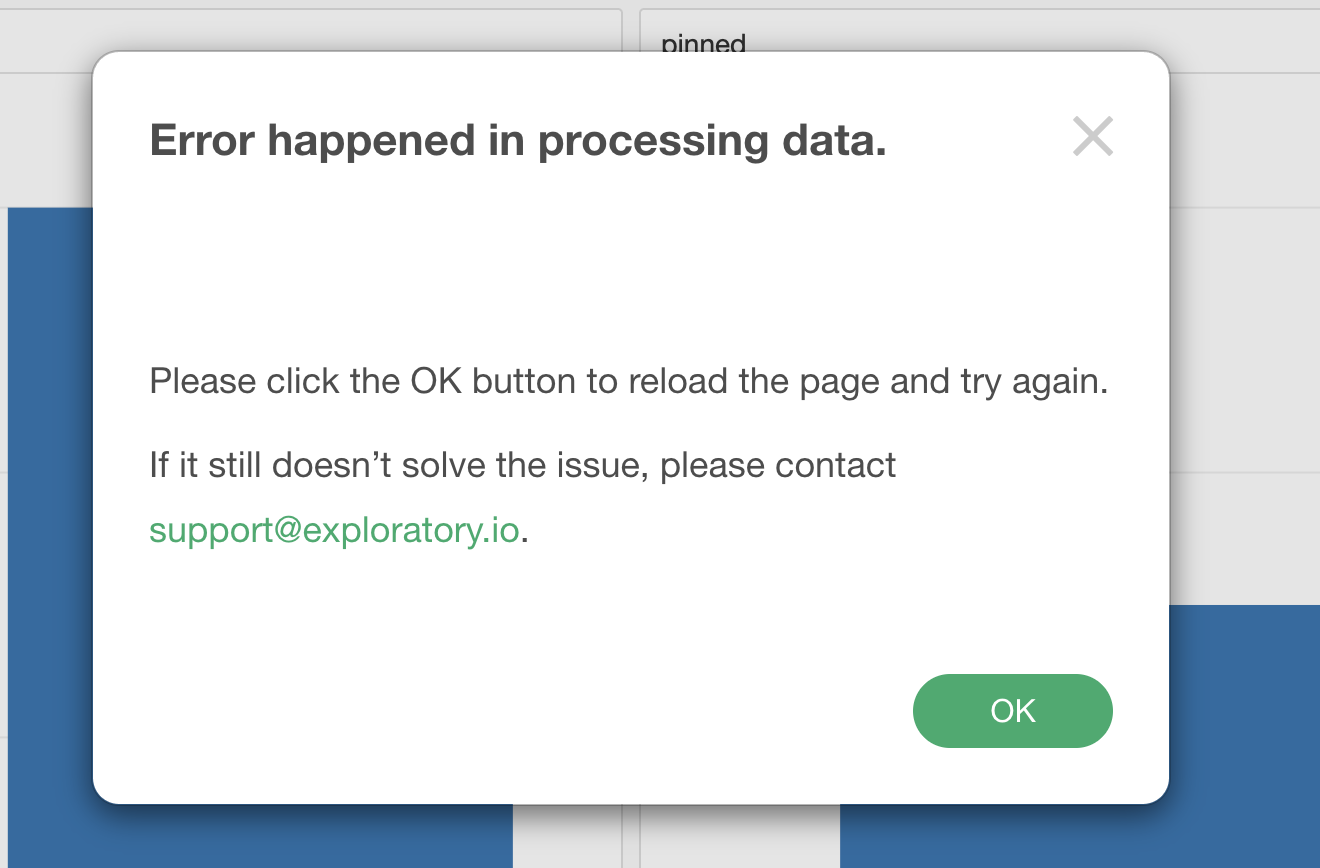Click the "If it still doesn't solve" text line
This screenshot has width=1320, height=868.
[522, 465]
